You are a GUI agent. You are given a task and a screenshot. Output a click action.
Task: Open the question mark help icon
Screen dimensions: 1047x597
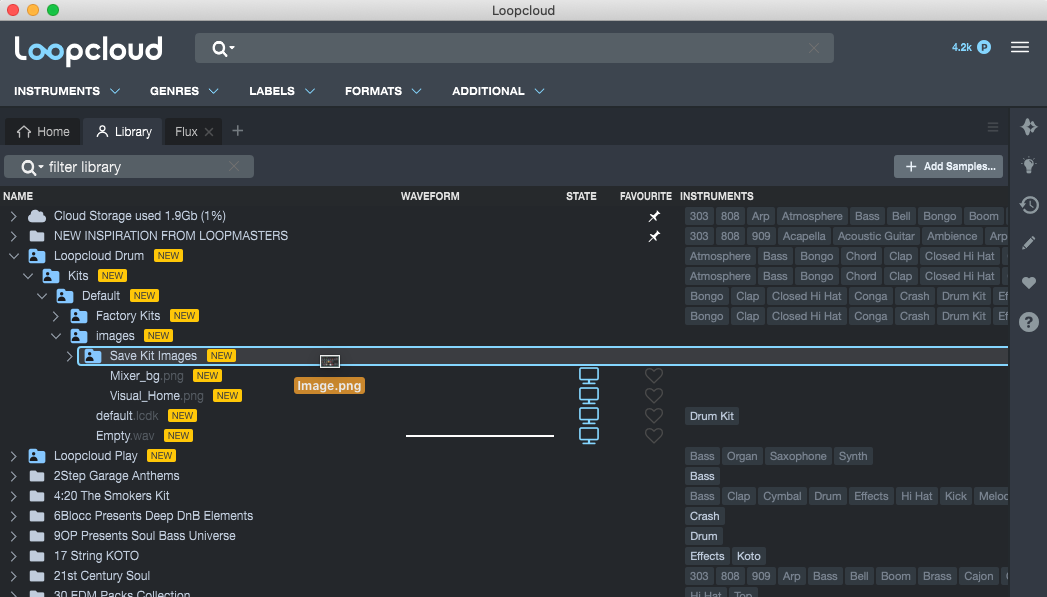(1029, 322)
